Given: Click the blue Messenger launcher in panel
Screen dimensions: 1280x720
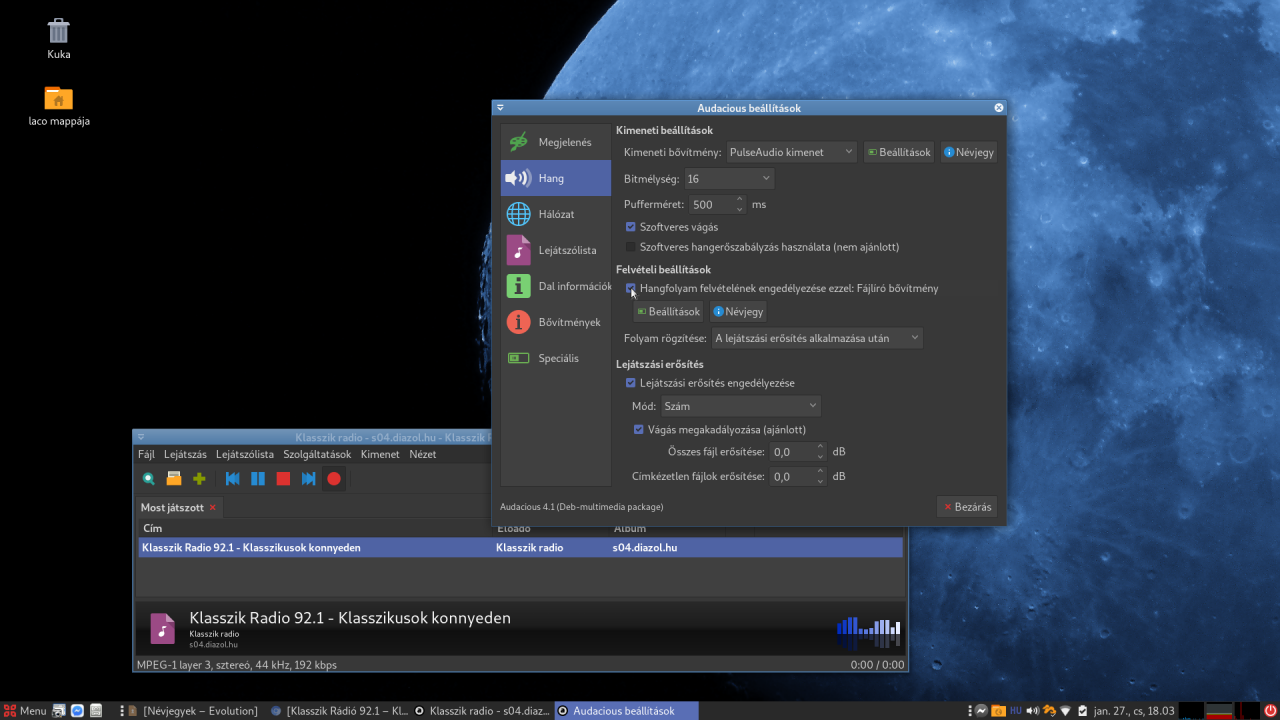Looking at the screenshot, I should (77, 711).
